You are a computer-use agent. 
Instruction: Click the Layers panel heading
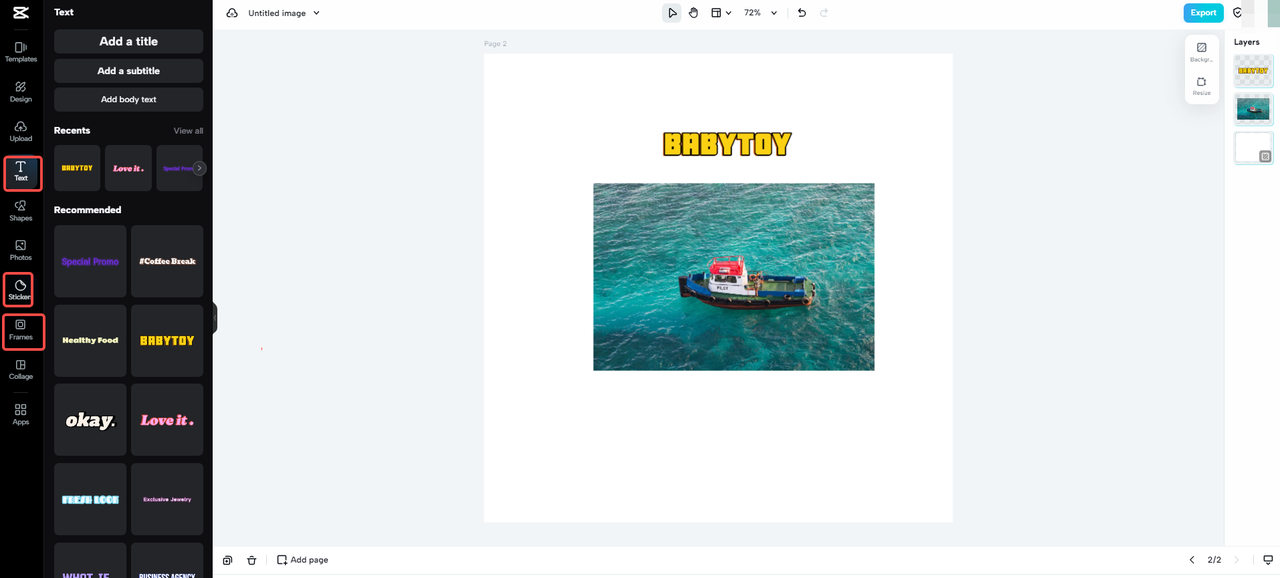(1246, 42)
